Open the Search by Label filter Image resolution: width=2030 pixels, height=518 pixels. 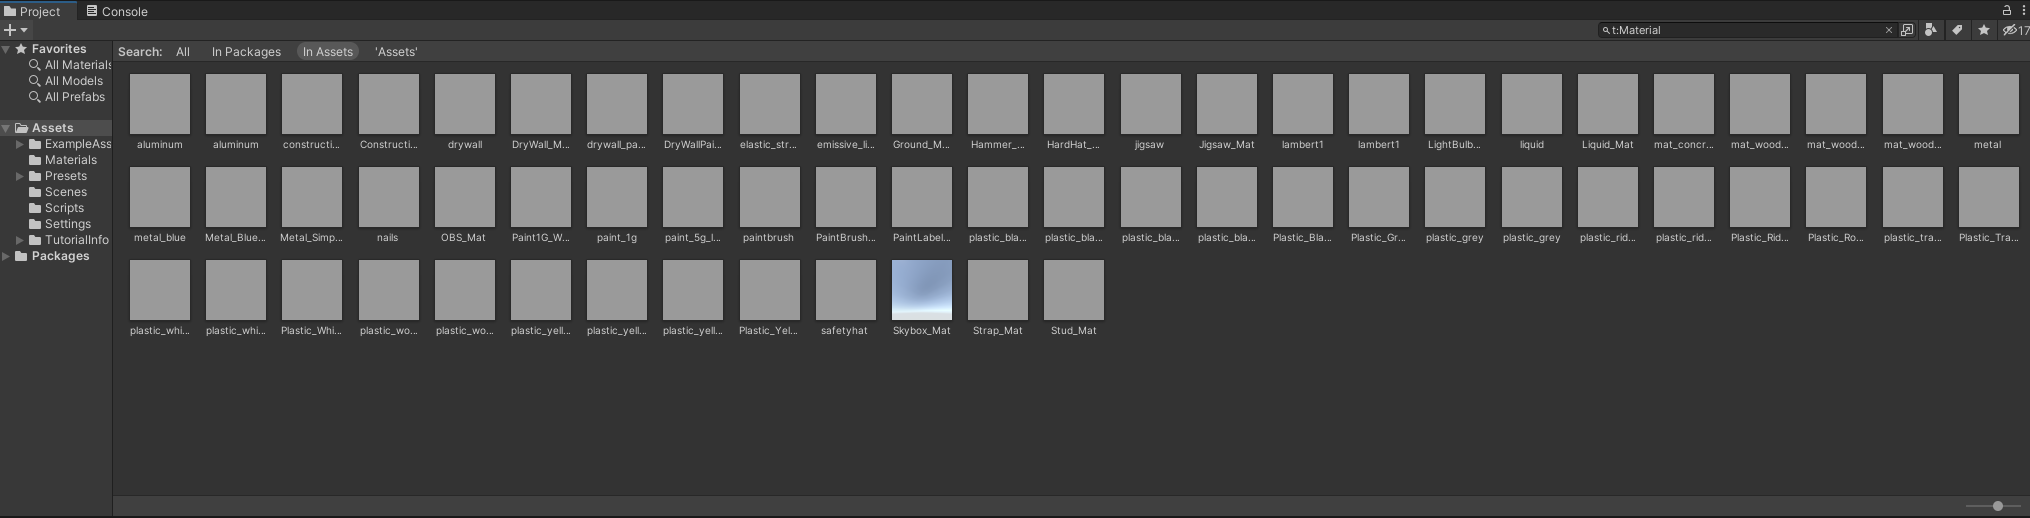coord(1957,30)
